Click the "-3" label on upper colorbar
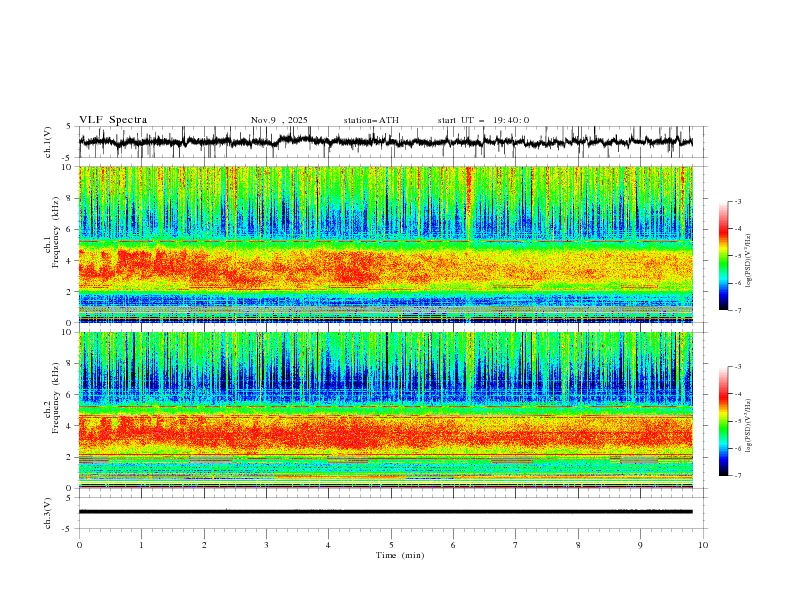 pos(738,201)
